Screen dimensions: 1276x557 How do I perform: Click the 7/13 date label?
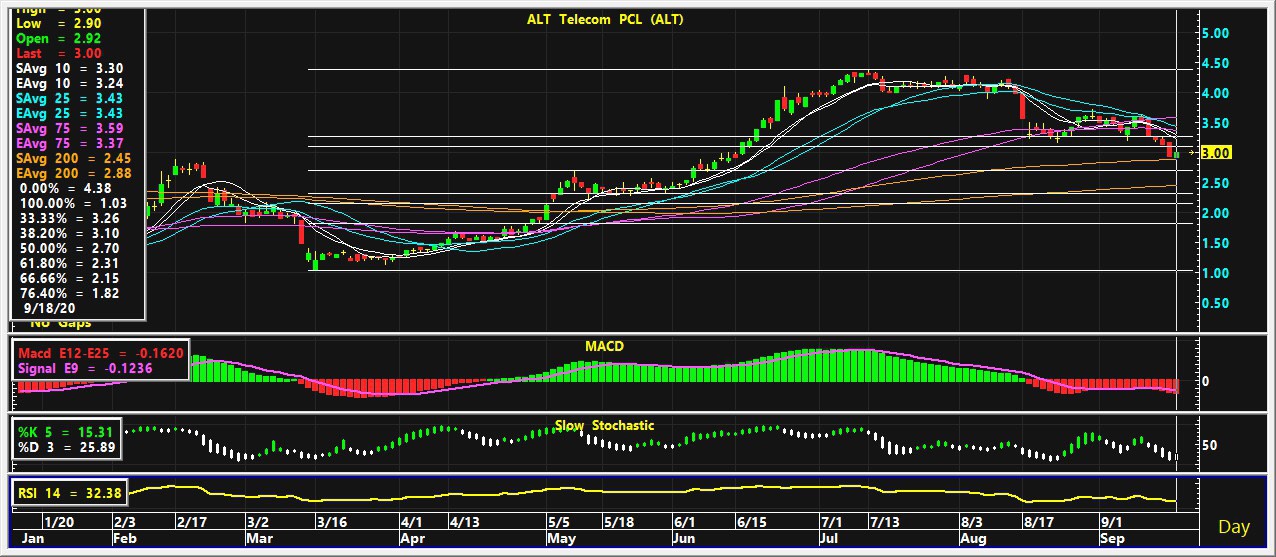[x=884, y=522]
